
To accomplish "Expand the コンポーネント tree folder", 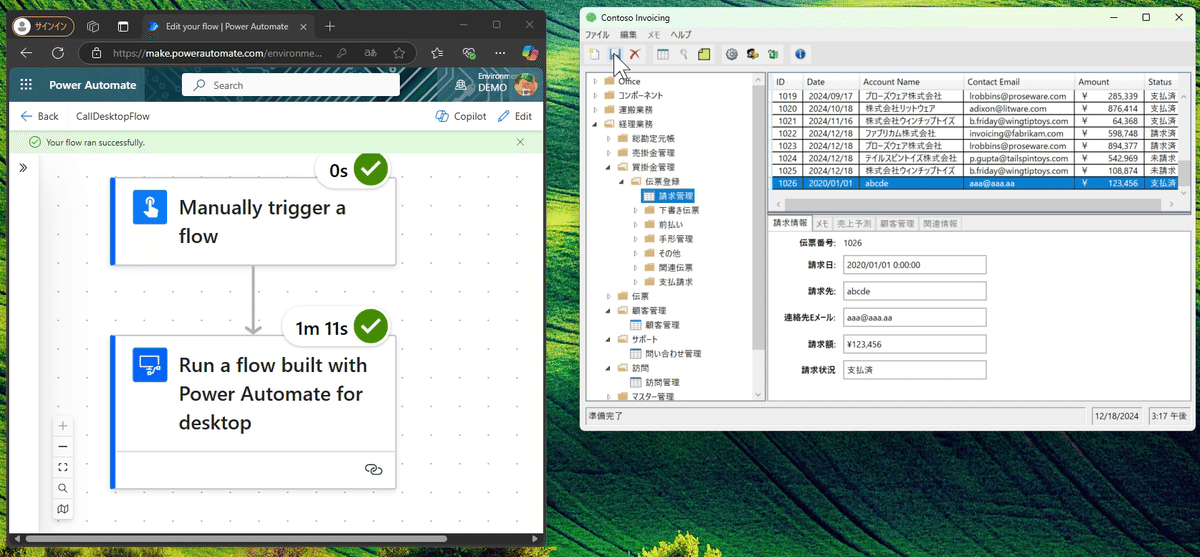I will tap(595, 95).
